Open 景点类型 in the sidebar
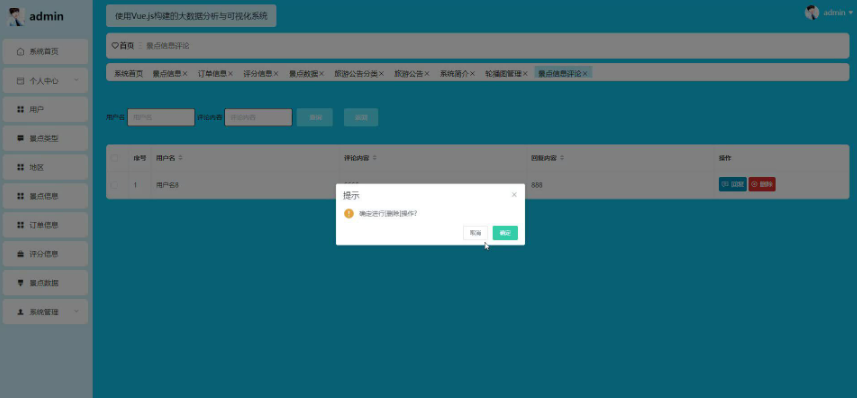Image resolution: width=857 pixels, height=398 pixels. point(45,138)
